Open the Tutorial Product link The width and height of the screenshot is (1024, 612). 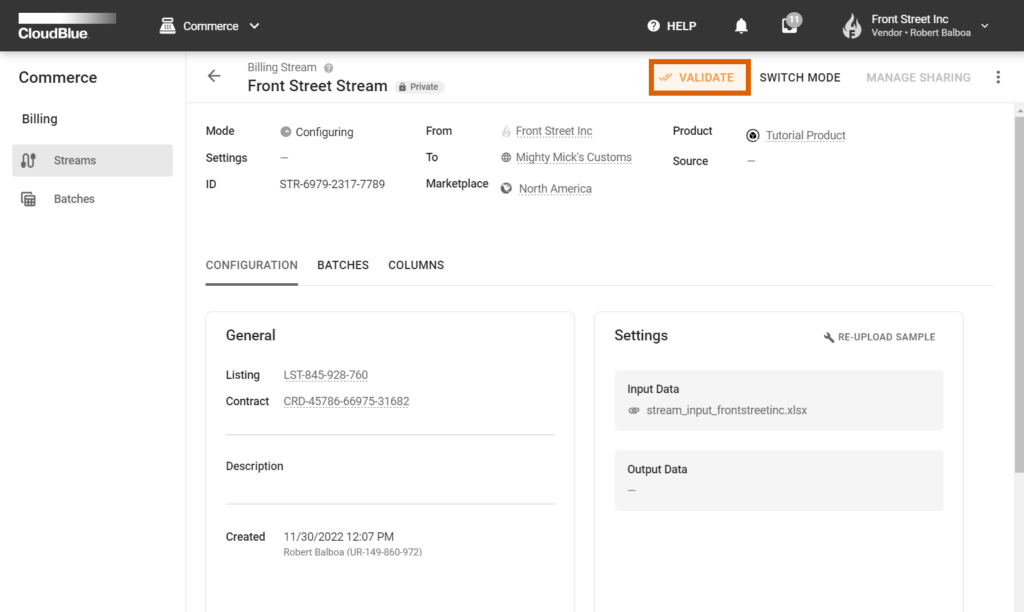[805, 135]
